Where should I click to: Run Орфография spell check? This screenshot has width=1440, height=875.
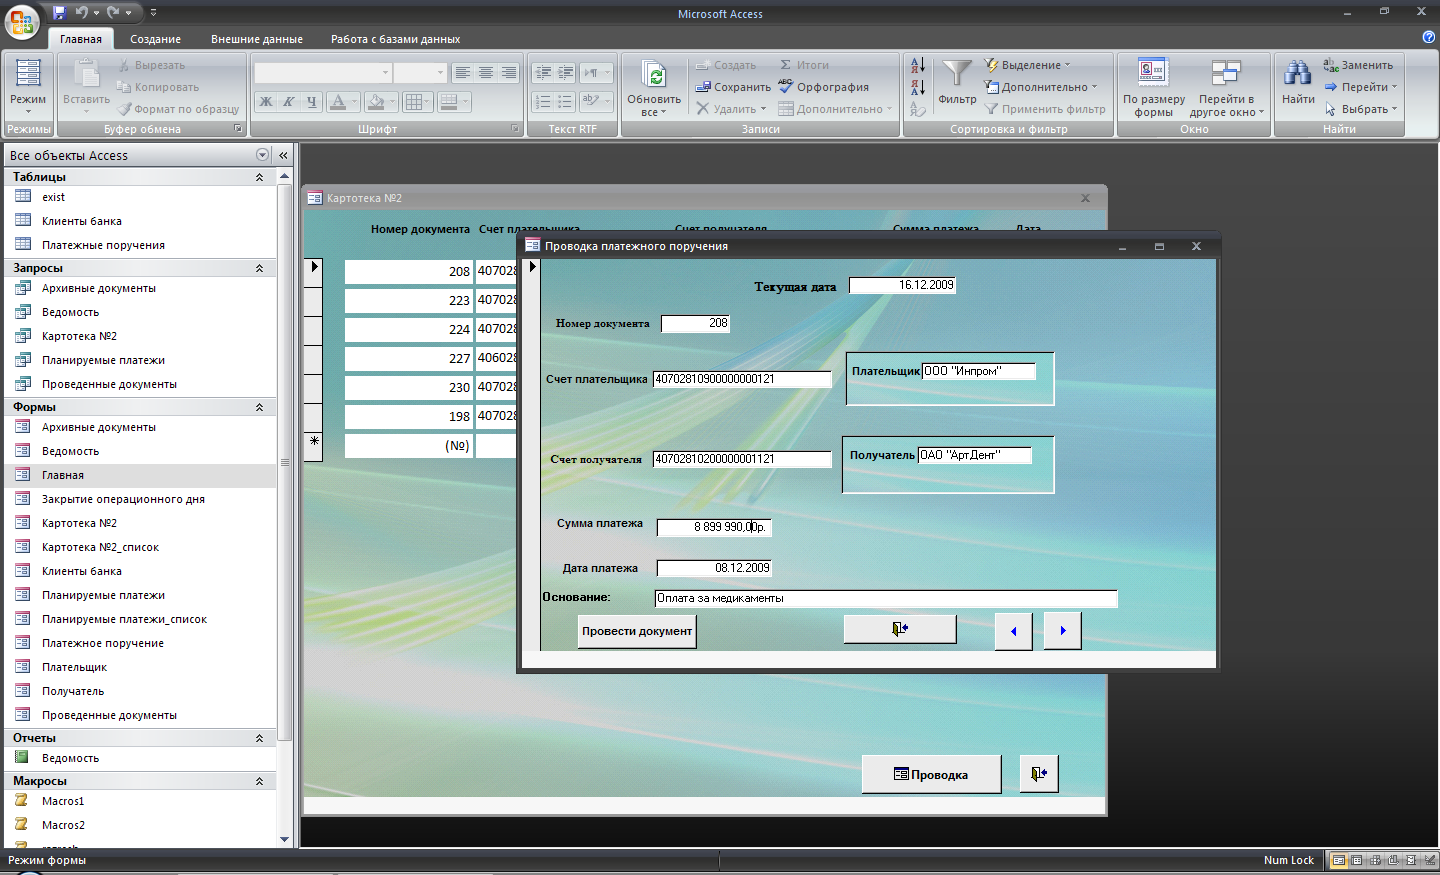tap(824, 87)
